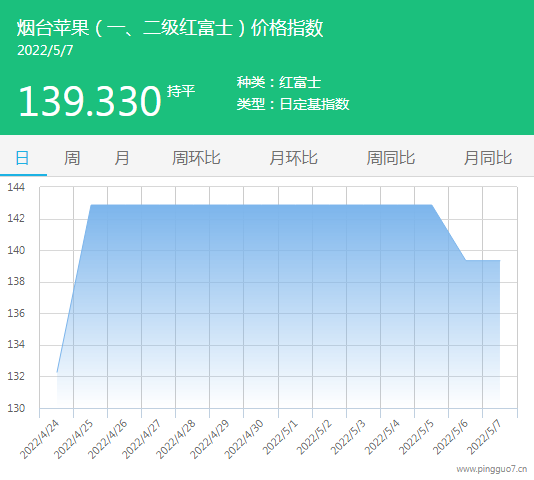
Task: Open the 月同比 tab
Action: (x=488, y=158)
